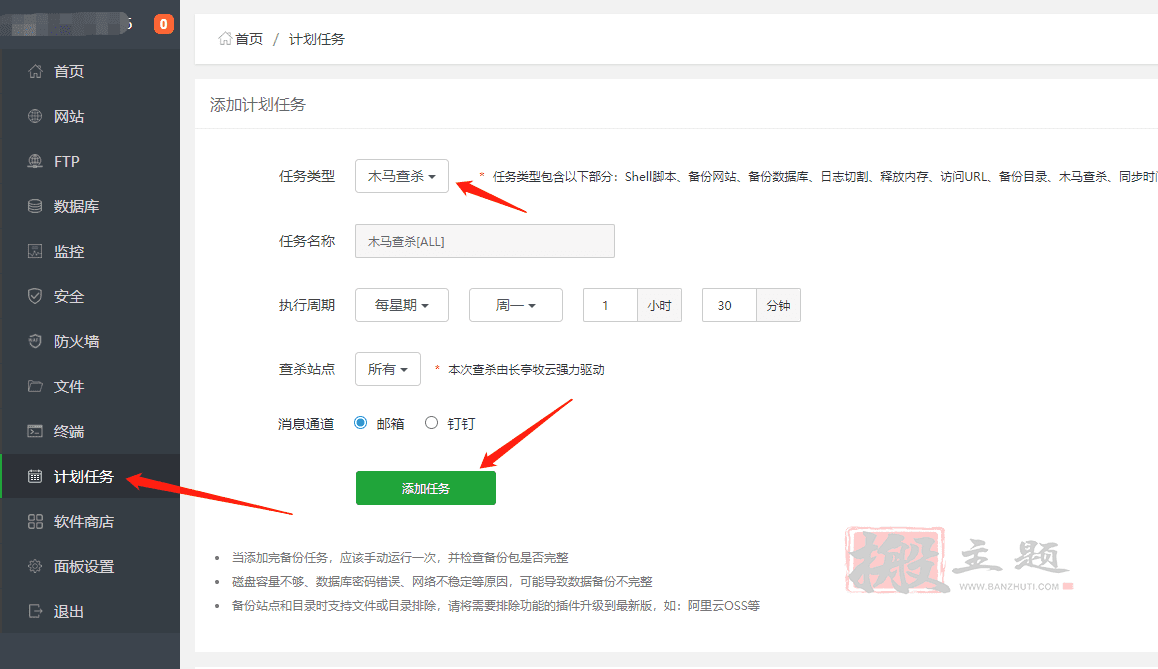Click the firewall icon for 防火墙

[35, 341]
